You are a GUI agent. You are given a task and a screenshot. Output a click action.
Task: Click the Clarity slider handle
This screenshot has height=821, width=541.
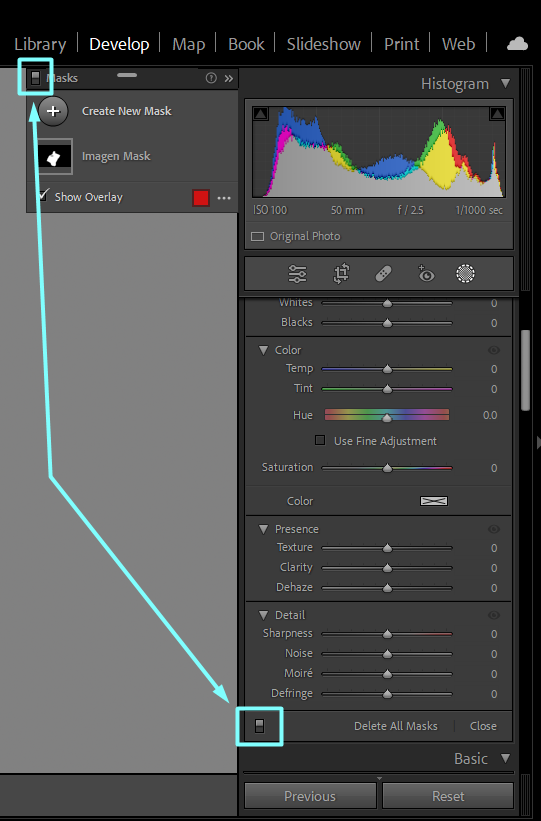point(387,568)
